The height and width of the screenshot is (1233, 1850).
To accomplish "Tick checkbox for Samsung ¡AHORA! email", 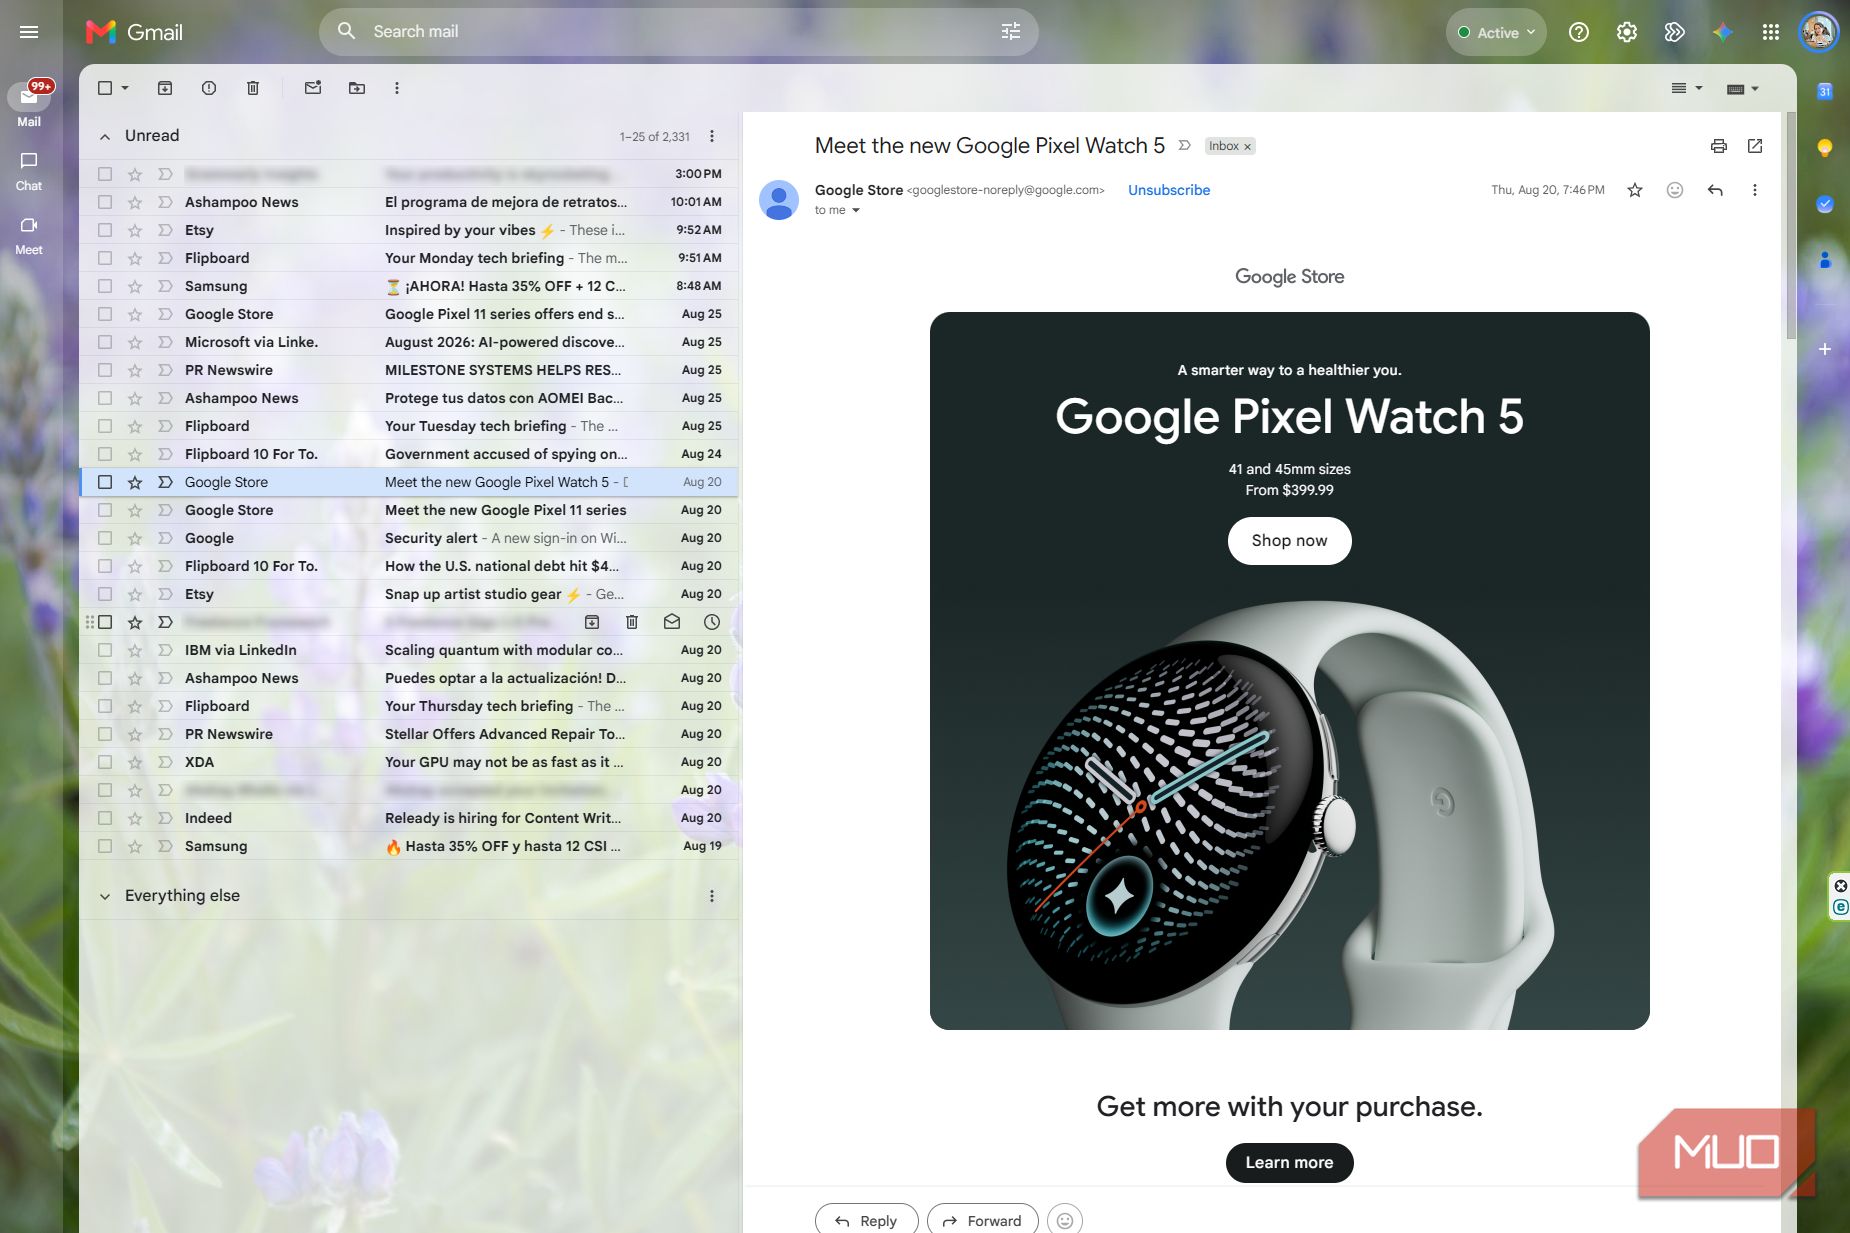I will coord(105,286).
